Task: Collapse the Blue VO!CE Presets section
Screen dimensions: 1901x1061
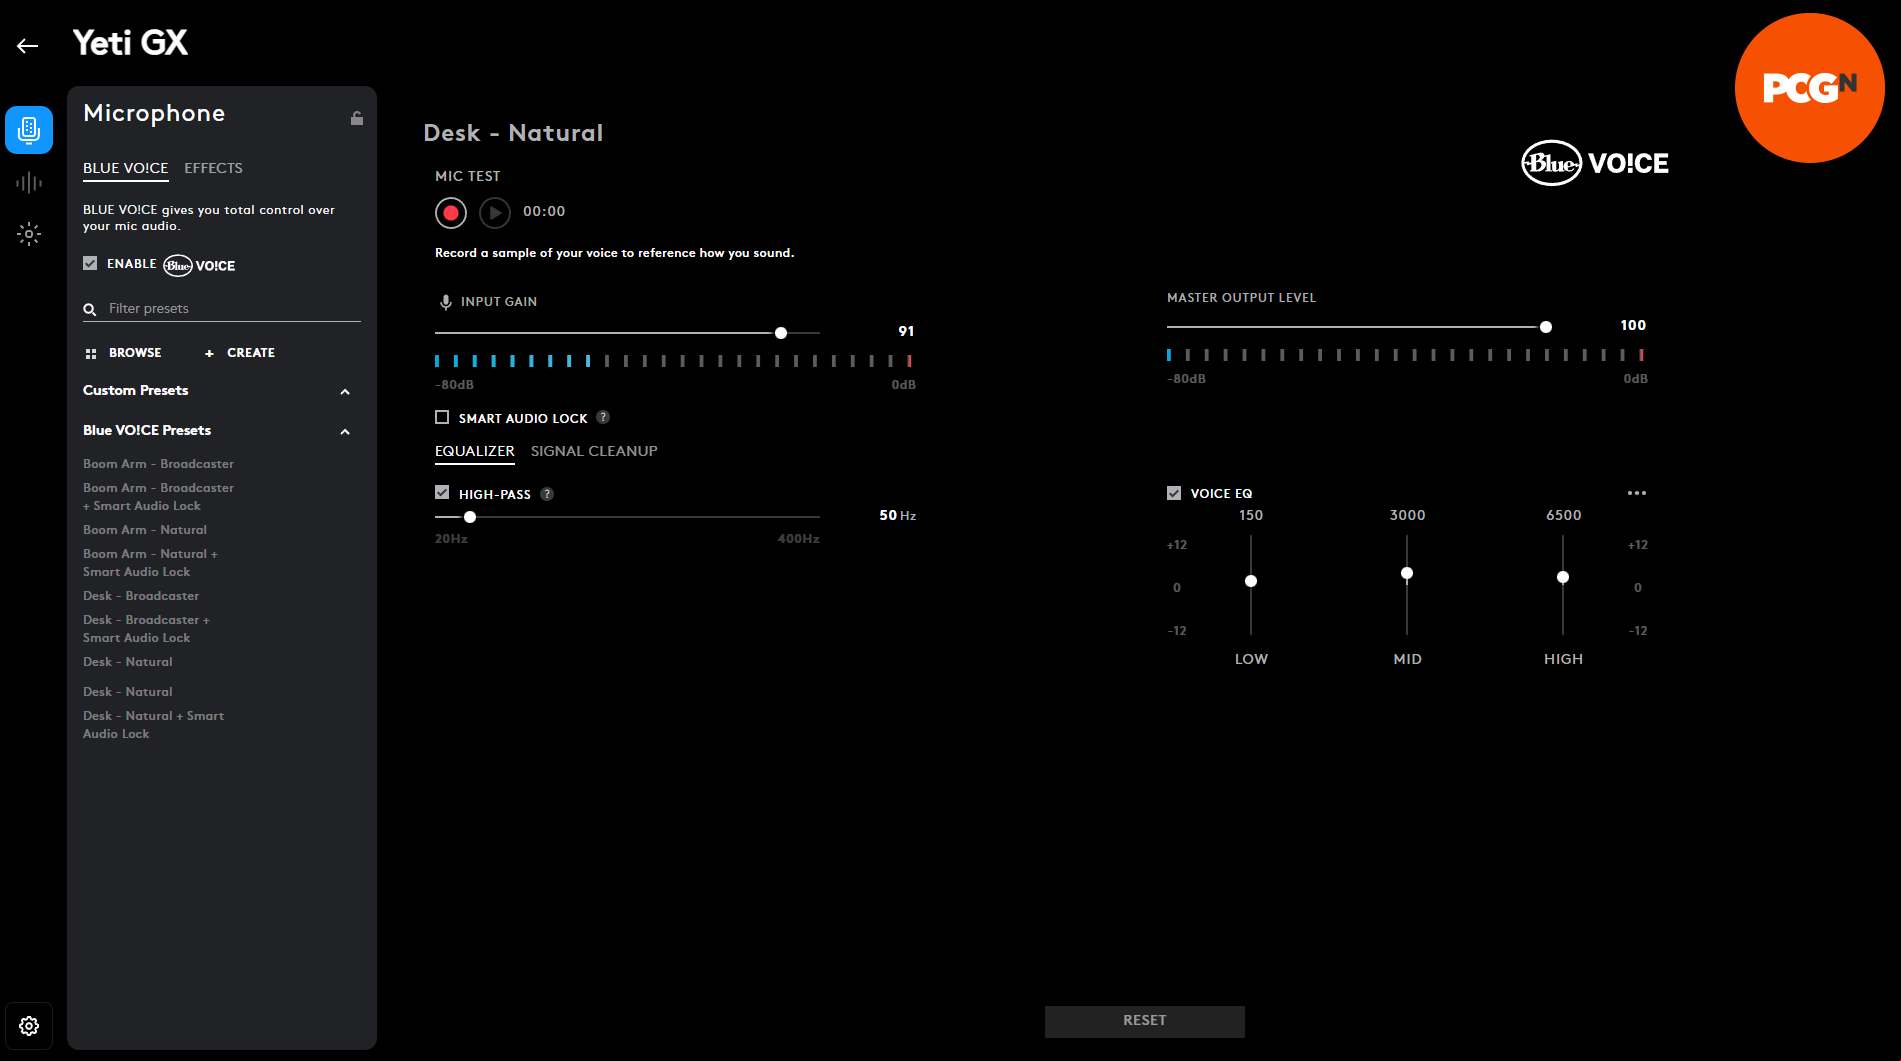Action: pos(345,431)
